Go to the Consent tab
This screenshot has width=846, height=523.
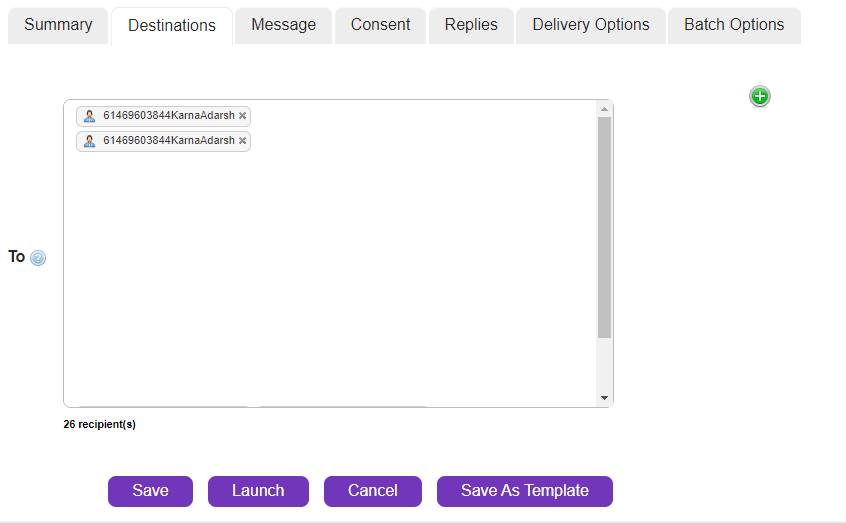point(380,25)
